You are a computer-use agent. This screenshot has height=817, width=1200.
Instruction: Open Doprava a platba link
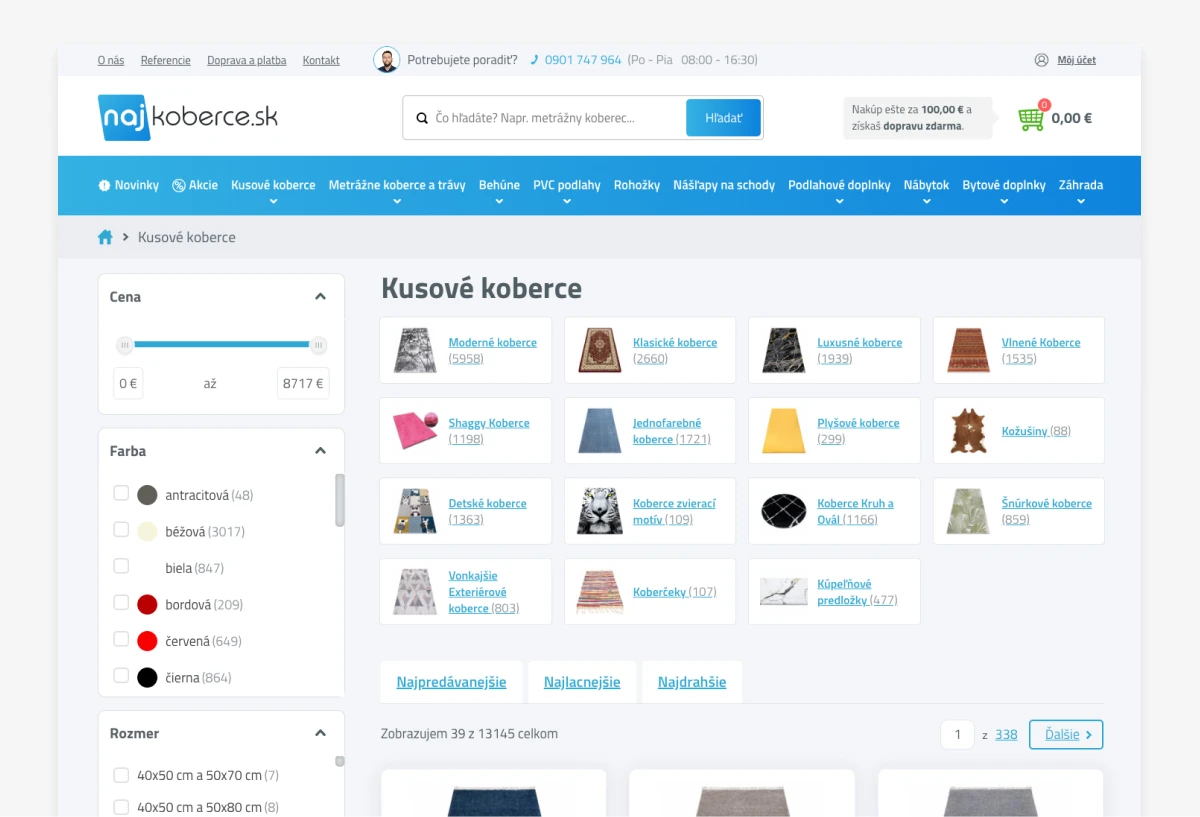[x=247, y=60]
